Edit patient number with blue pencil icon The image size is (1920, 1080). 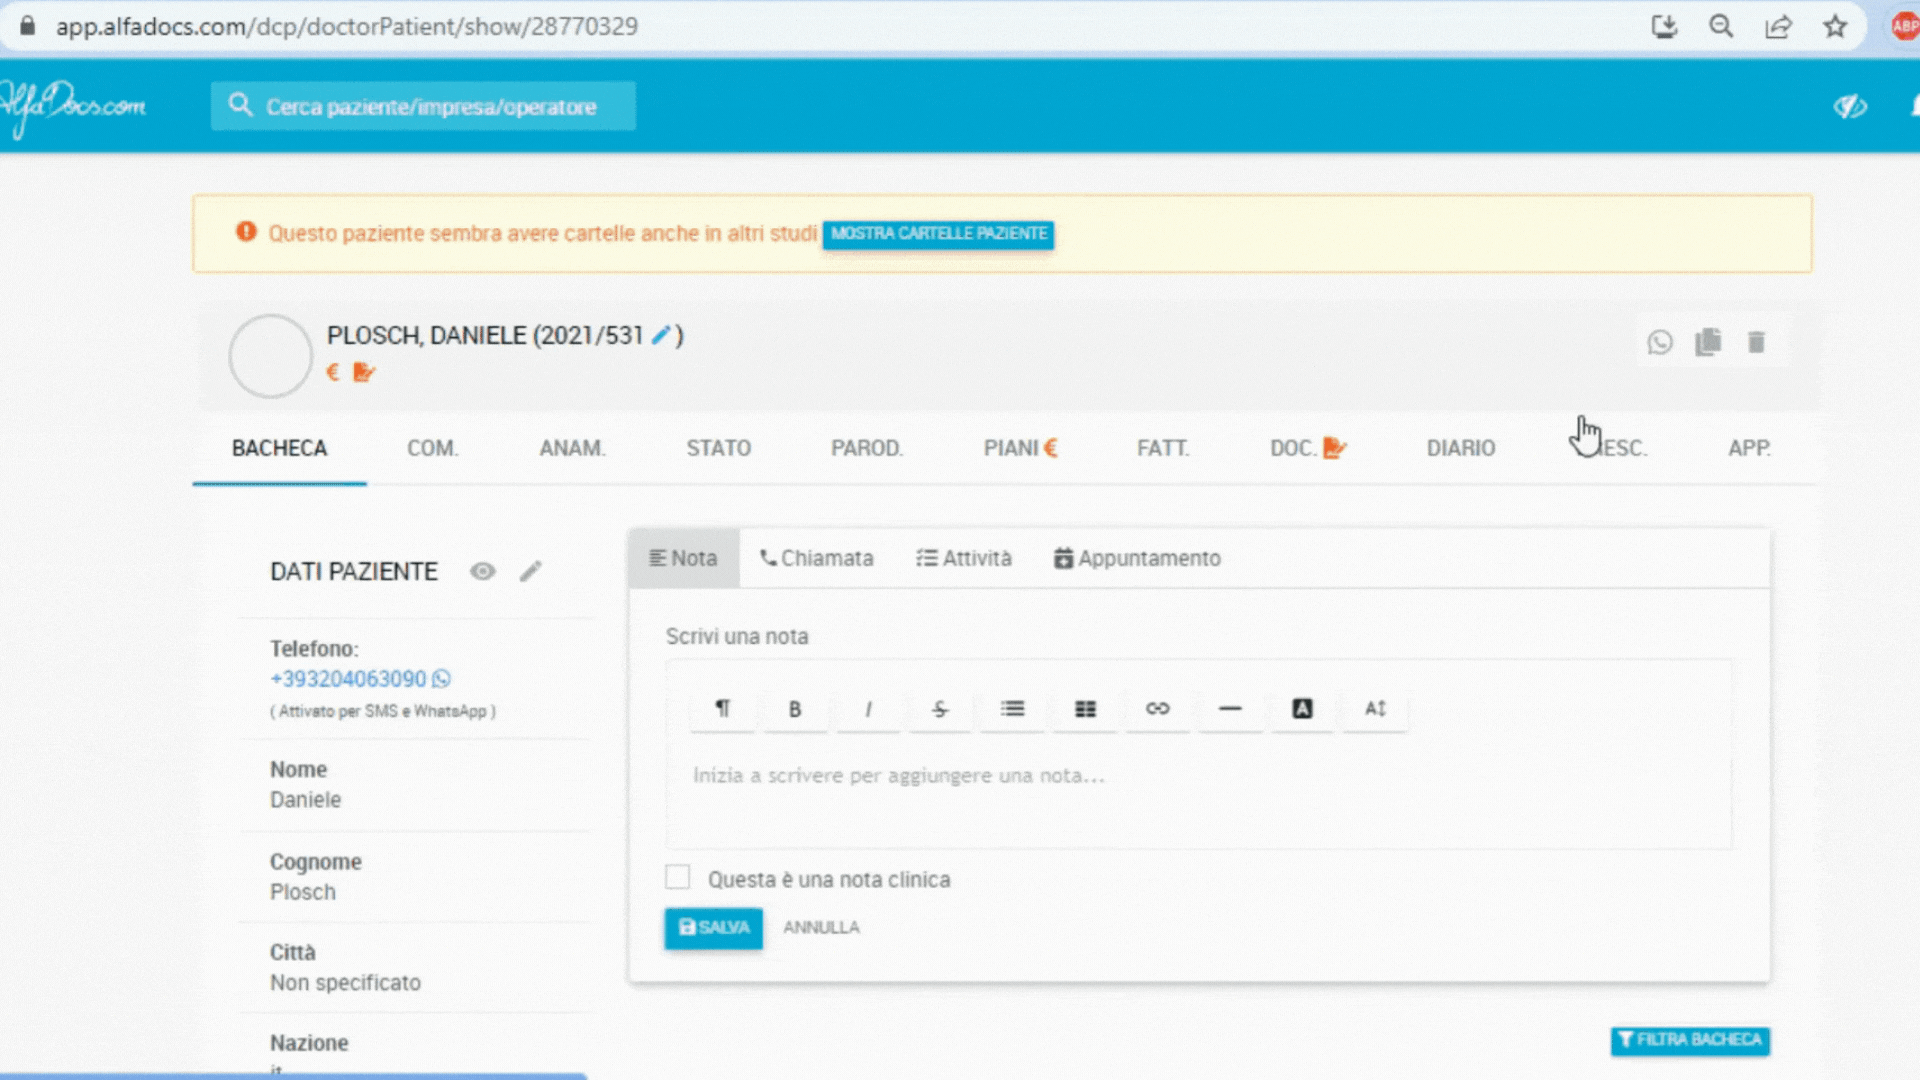click(x=660, y=336)
